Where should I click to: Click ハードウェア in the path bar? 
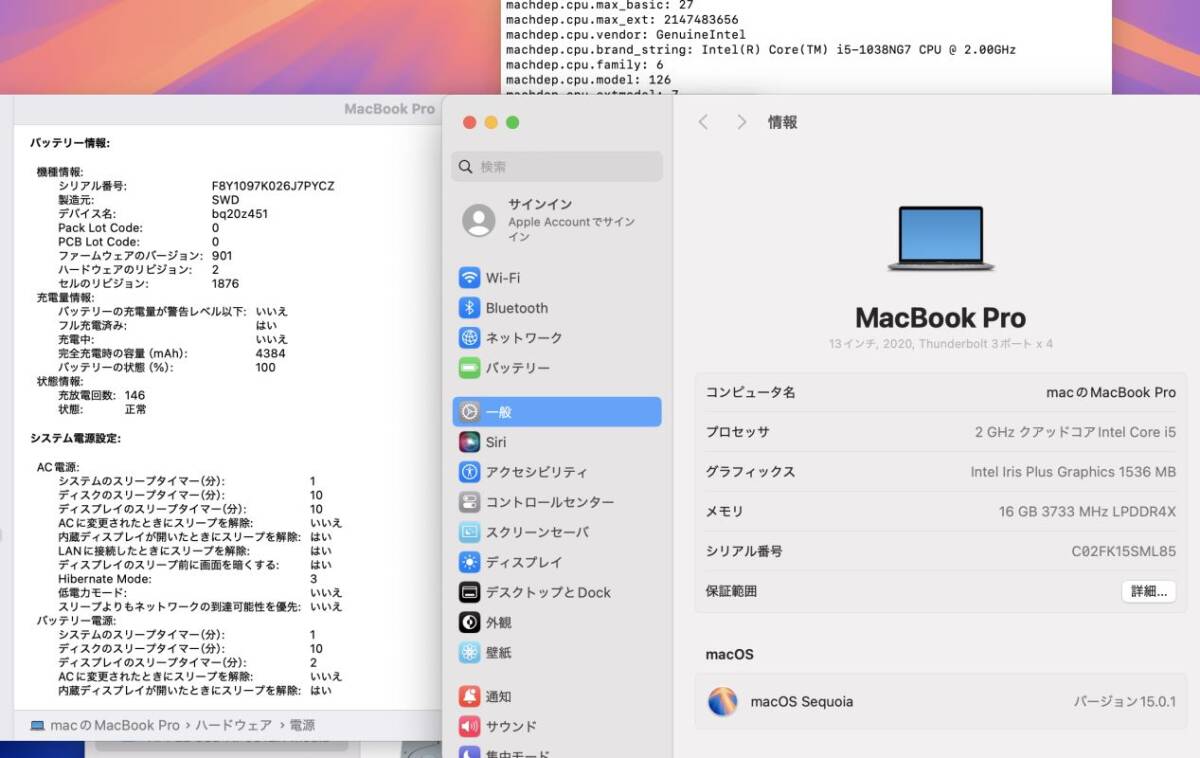(234, 725)
